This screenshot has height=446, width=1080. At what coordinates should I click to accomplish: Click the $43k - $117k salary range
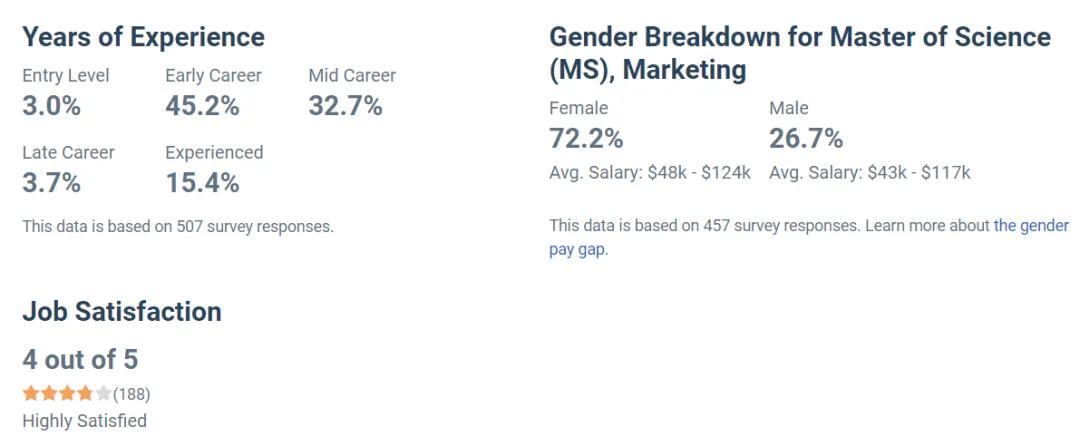(918, 172)
